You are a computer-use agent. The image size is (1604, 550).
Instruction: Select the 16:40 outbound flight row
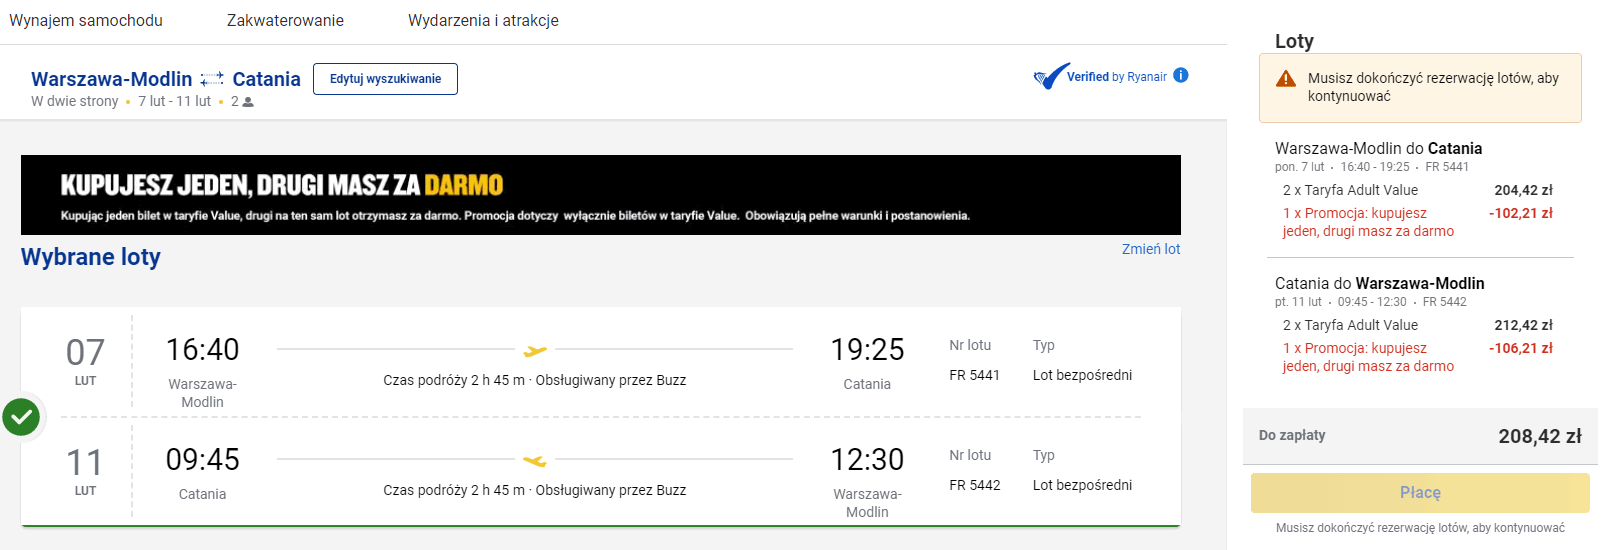pyautogui.click(x=601, y=363)
